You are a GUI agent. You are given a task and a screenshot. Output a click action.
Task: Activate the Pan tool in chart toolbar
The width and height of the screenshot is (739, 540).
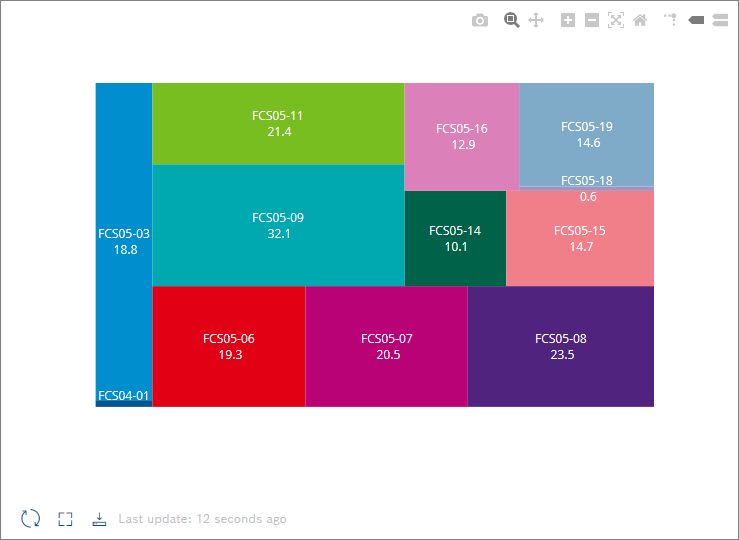coord(535,20)
